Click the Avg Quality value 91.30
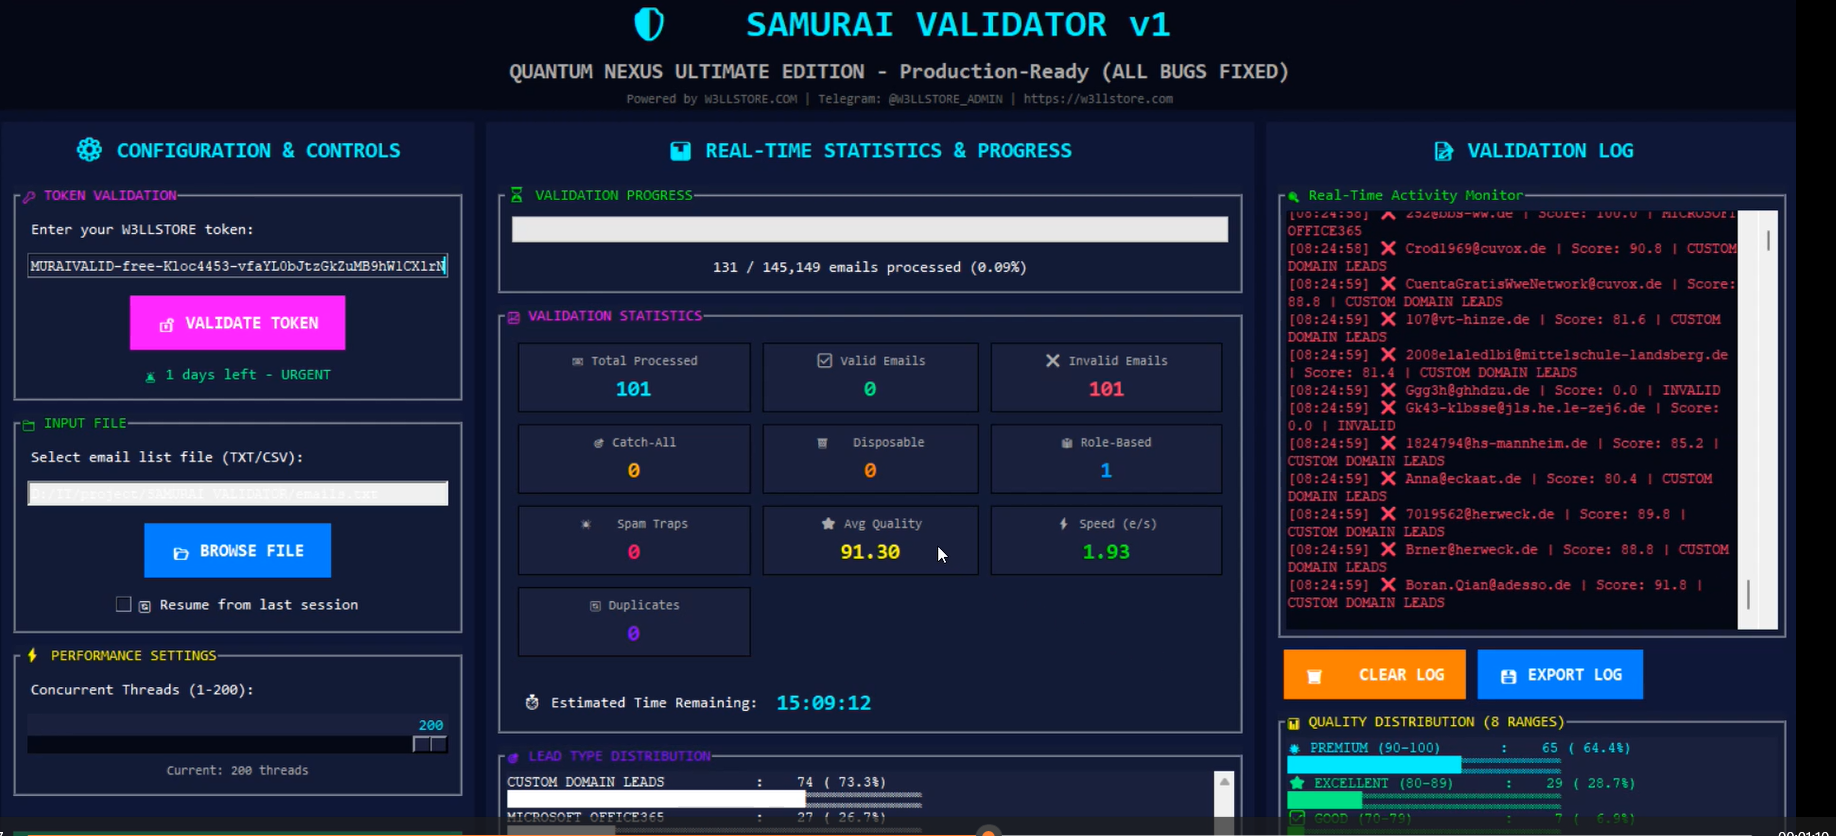 (870, 551)
